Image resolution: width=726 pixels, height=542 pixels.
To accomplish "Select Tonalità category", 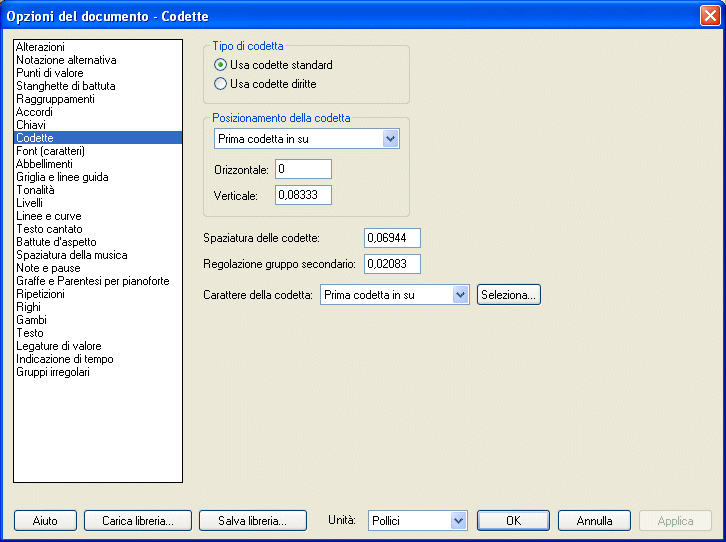I will (x=98, y=190).
